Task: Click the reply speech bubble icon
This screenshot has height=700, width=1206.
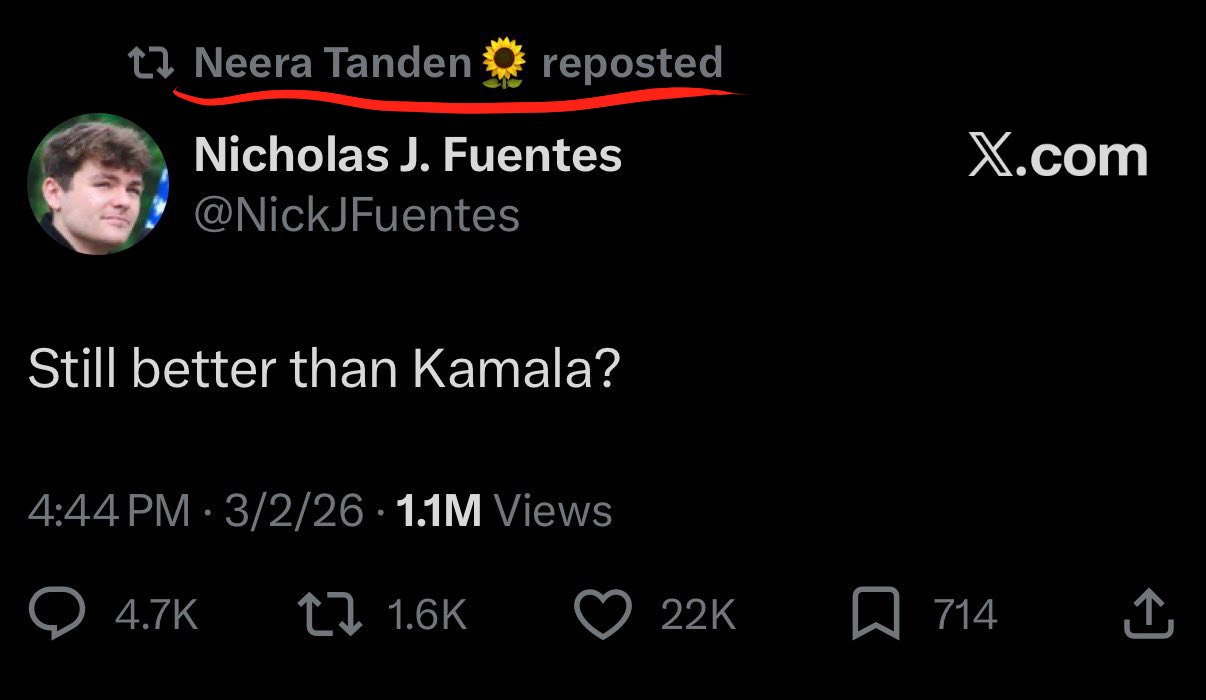Action: click(x=57, y=614)
